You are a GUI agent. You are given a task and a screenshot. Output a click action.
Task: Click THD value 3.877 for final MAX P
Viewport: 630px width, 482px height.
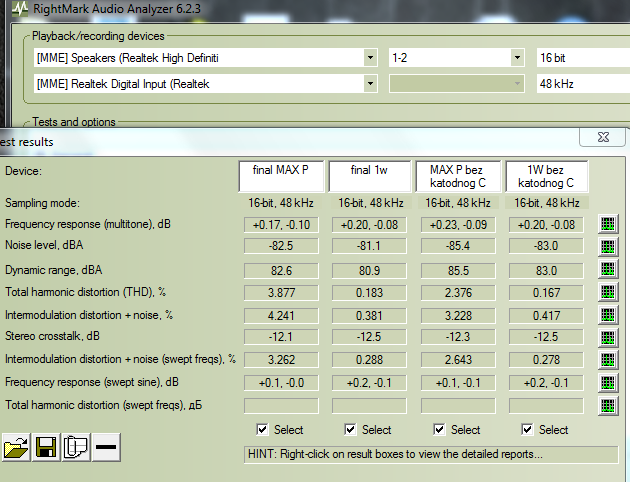[x=281, y=293]
